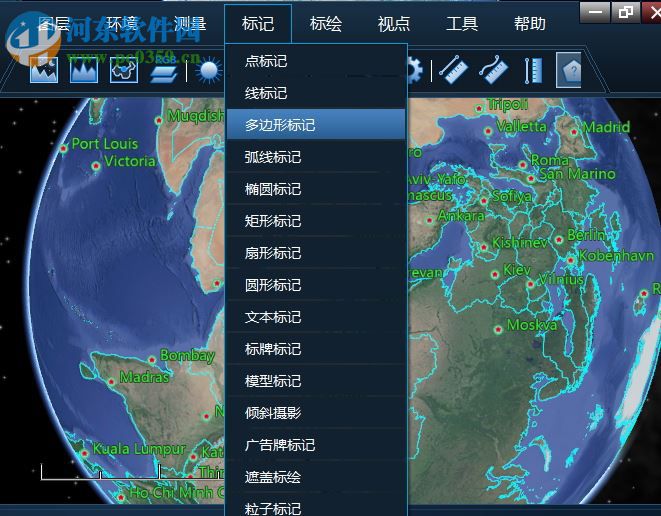
Task: Click the Moskva city label
Action: coord(532,325)
